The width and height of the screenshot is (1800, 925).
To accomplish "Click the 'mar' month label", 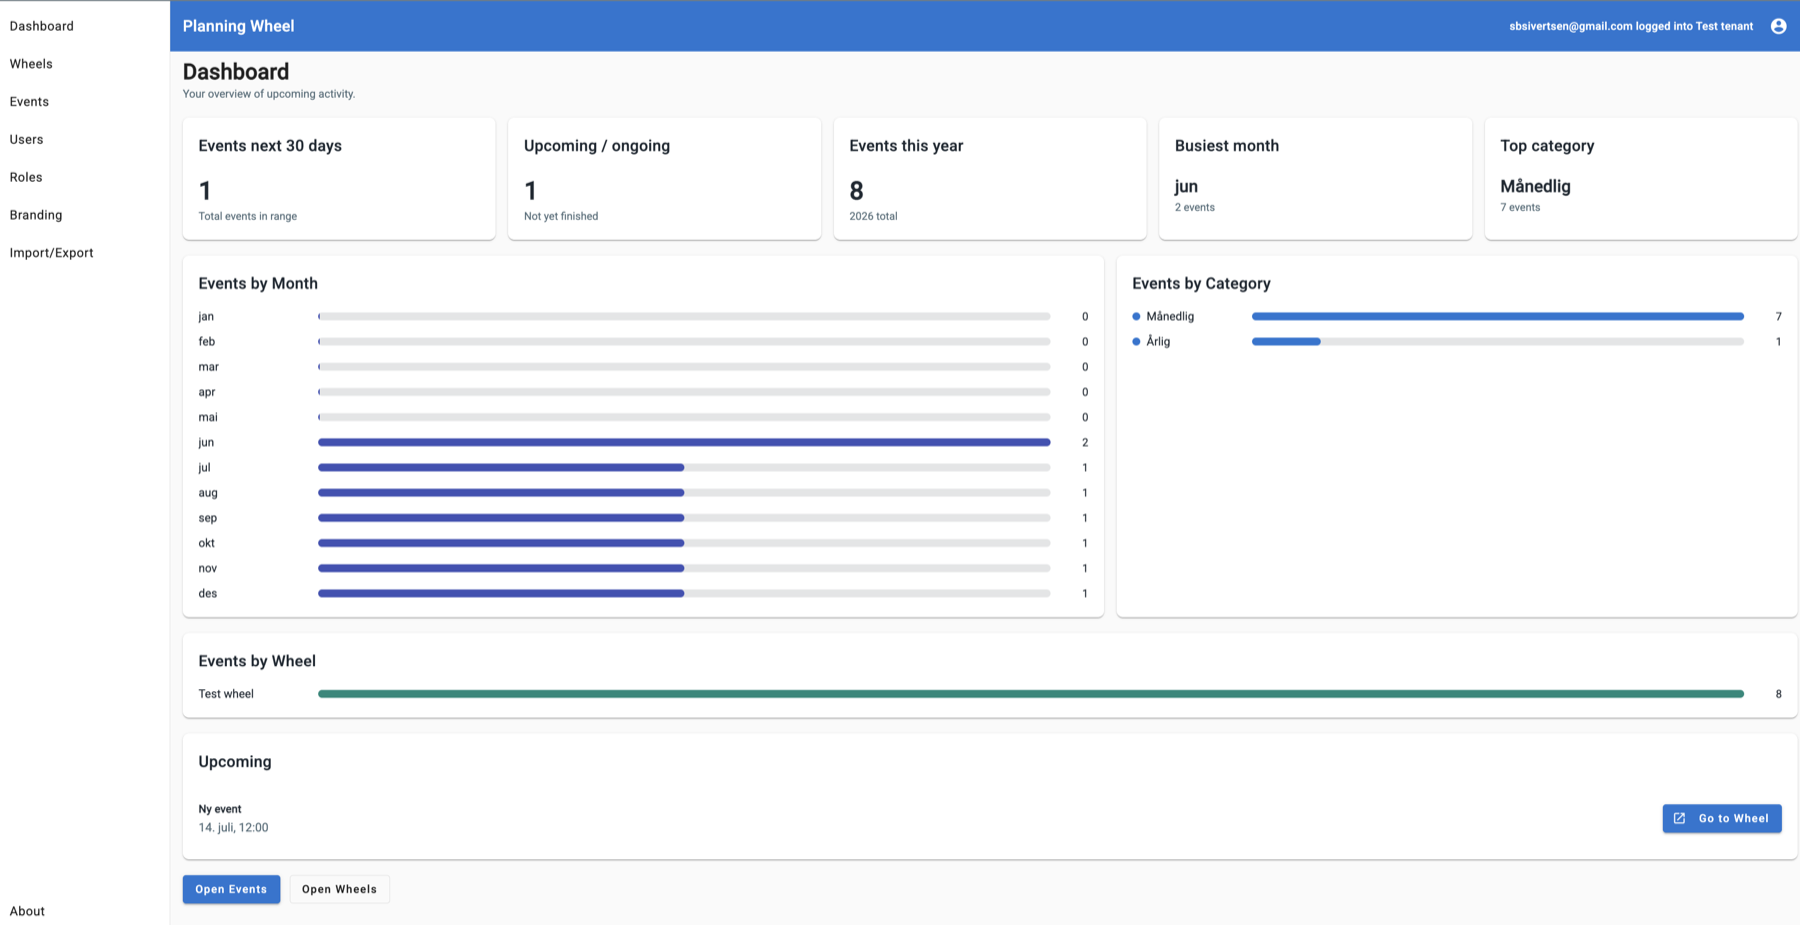I will click(208, 367).
